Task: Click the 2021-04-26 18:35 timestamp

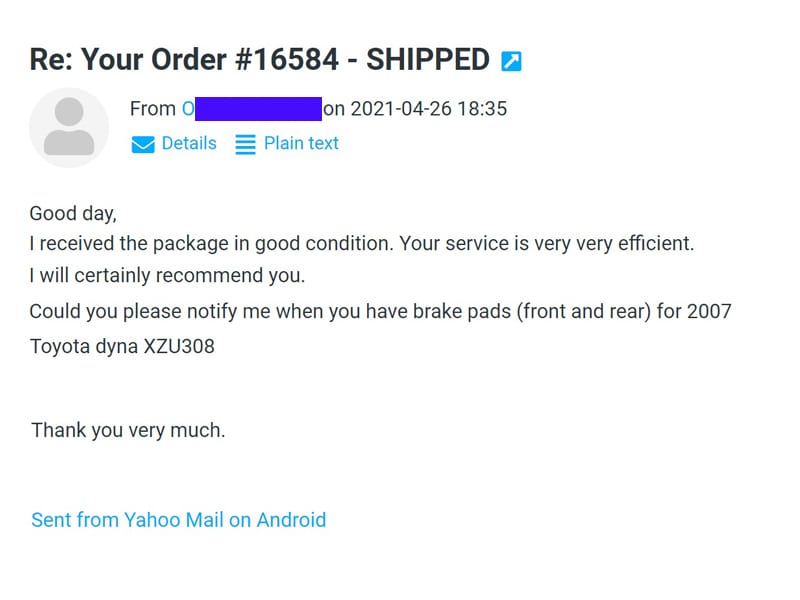Action: [429, 109]
